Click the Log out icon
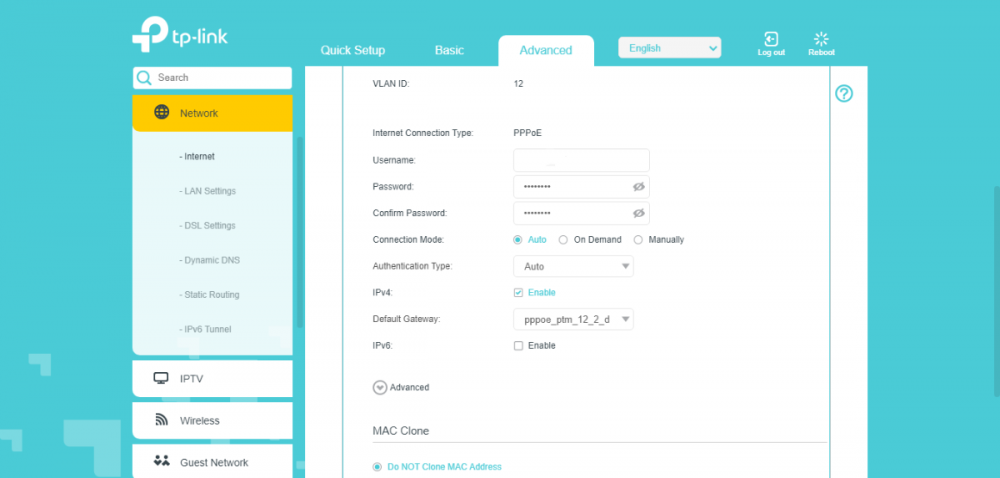Image resolution: width=1000 pixels, height=478 pixels. pyautogui.click(x=771, y=40)
